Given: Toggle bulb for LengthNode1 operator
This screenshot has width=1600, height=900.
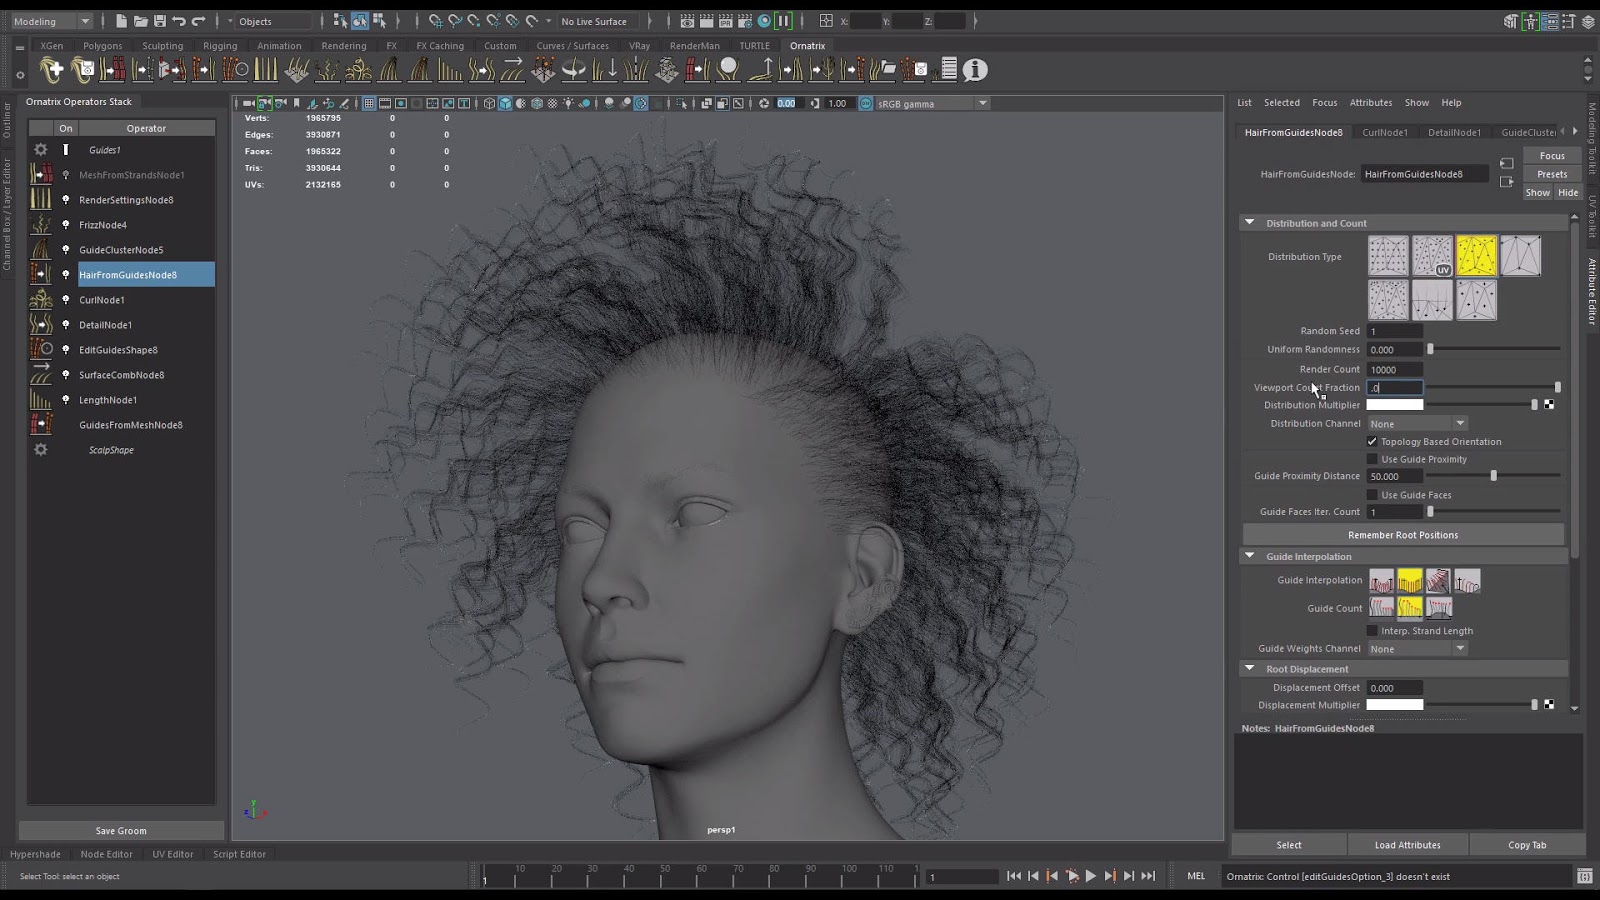Looking at the screenshot, I should (x=66, y=400).
